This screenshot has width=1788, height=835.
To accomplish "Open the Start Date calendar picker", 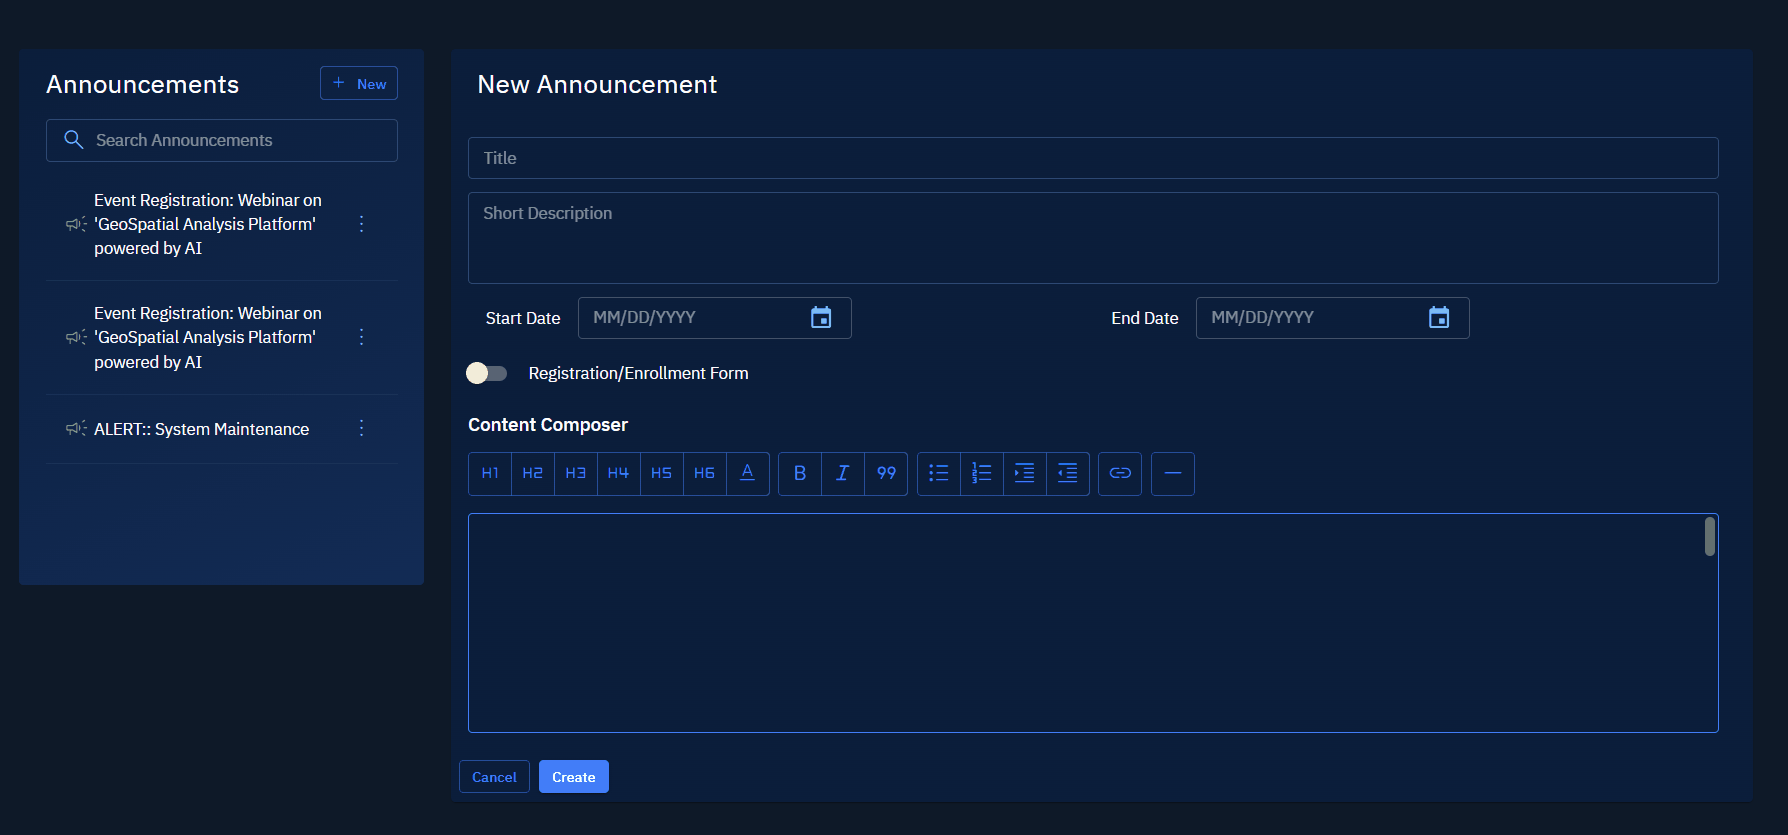I will pos(821,318).
